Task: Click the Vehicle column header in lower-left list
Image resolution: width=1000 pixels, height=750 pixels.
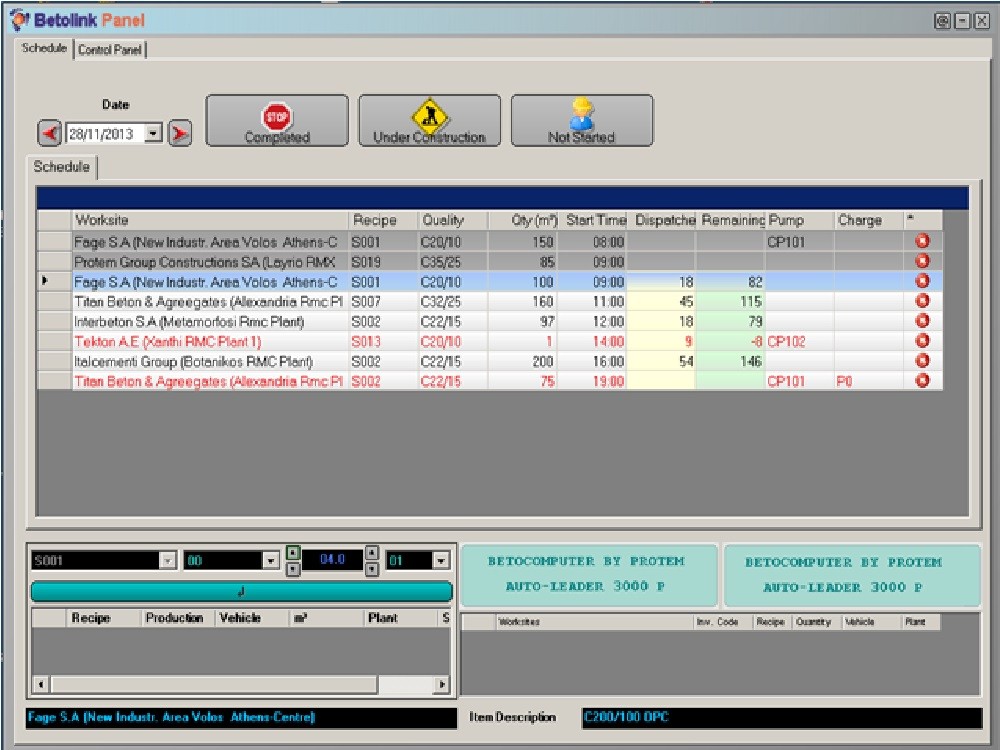Action: click(252, 618)
